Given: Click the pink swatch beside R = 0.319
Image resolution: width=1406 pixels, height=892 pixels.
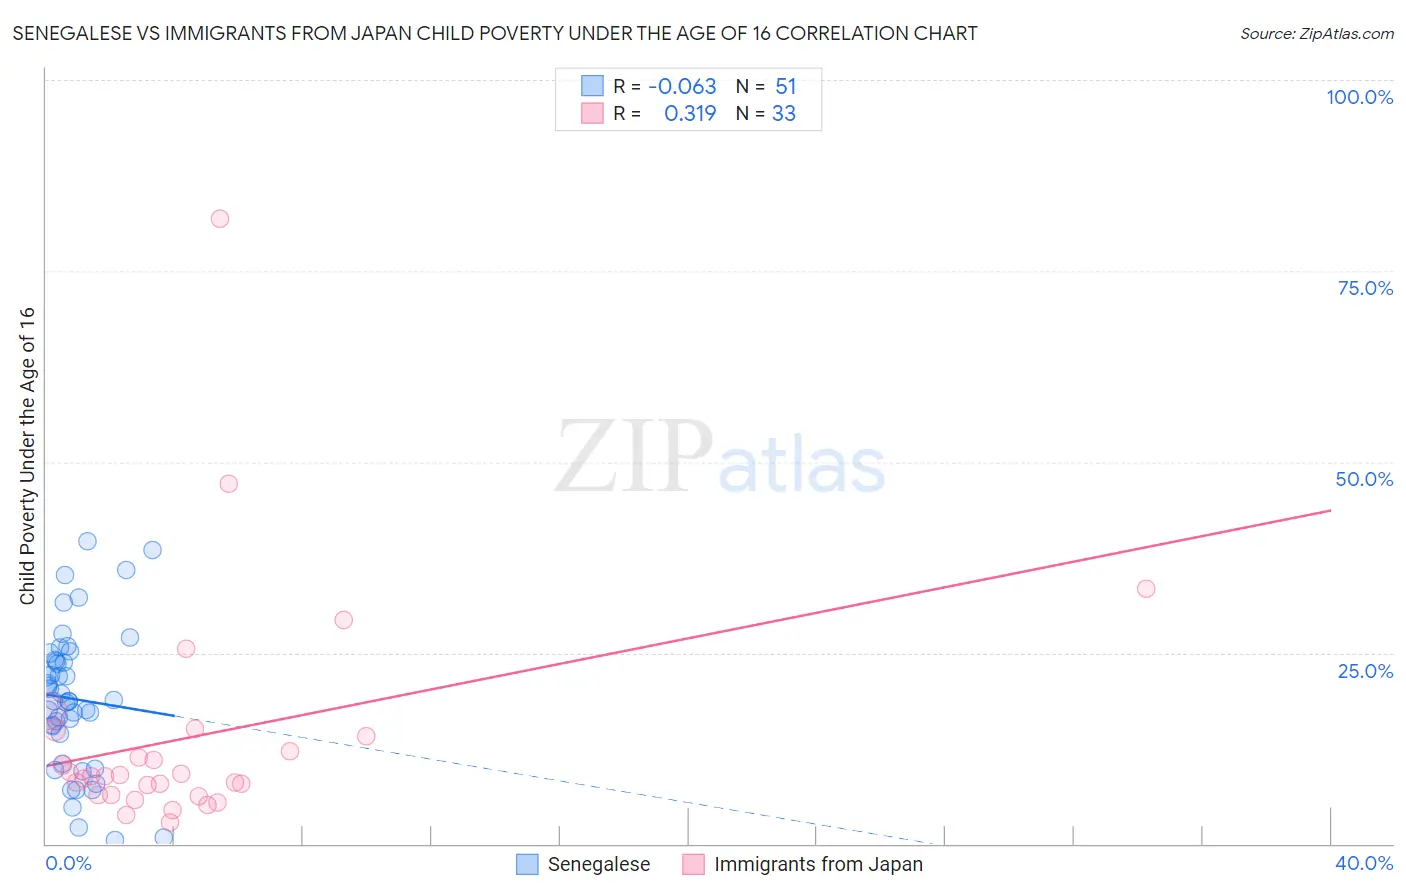Looking at the screenshot, I should coord(592,113).
